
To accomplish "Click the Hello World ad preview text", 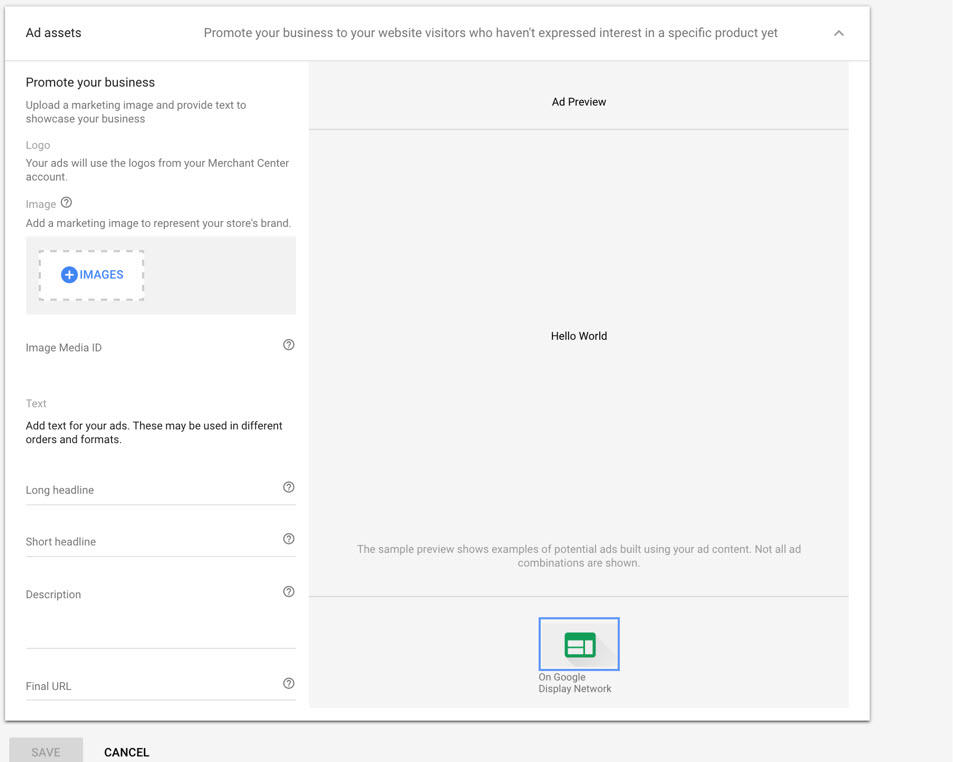I will pos(579,336).
